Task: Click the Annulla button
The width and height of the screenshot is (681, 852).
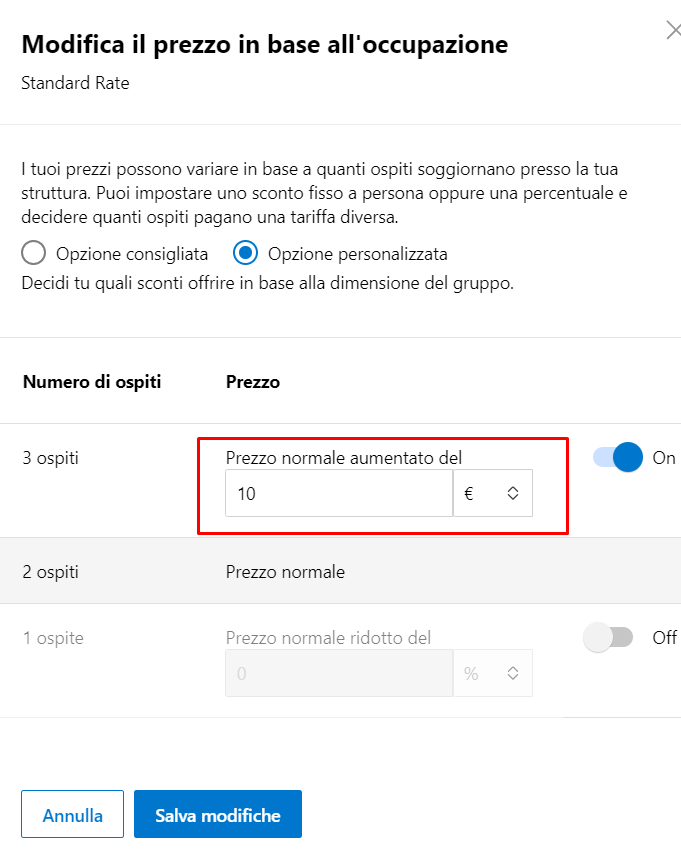Action: pos(72,814)
